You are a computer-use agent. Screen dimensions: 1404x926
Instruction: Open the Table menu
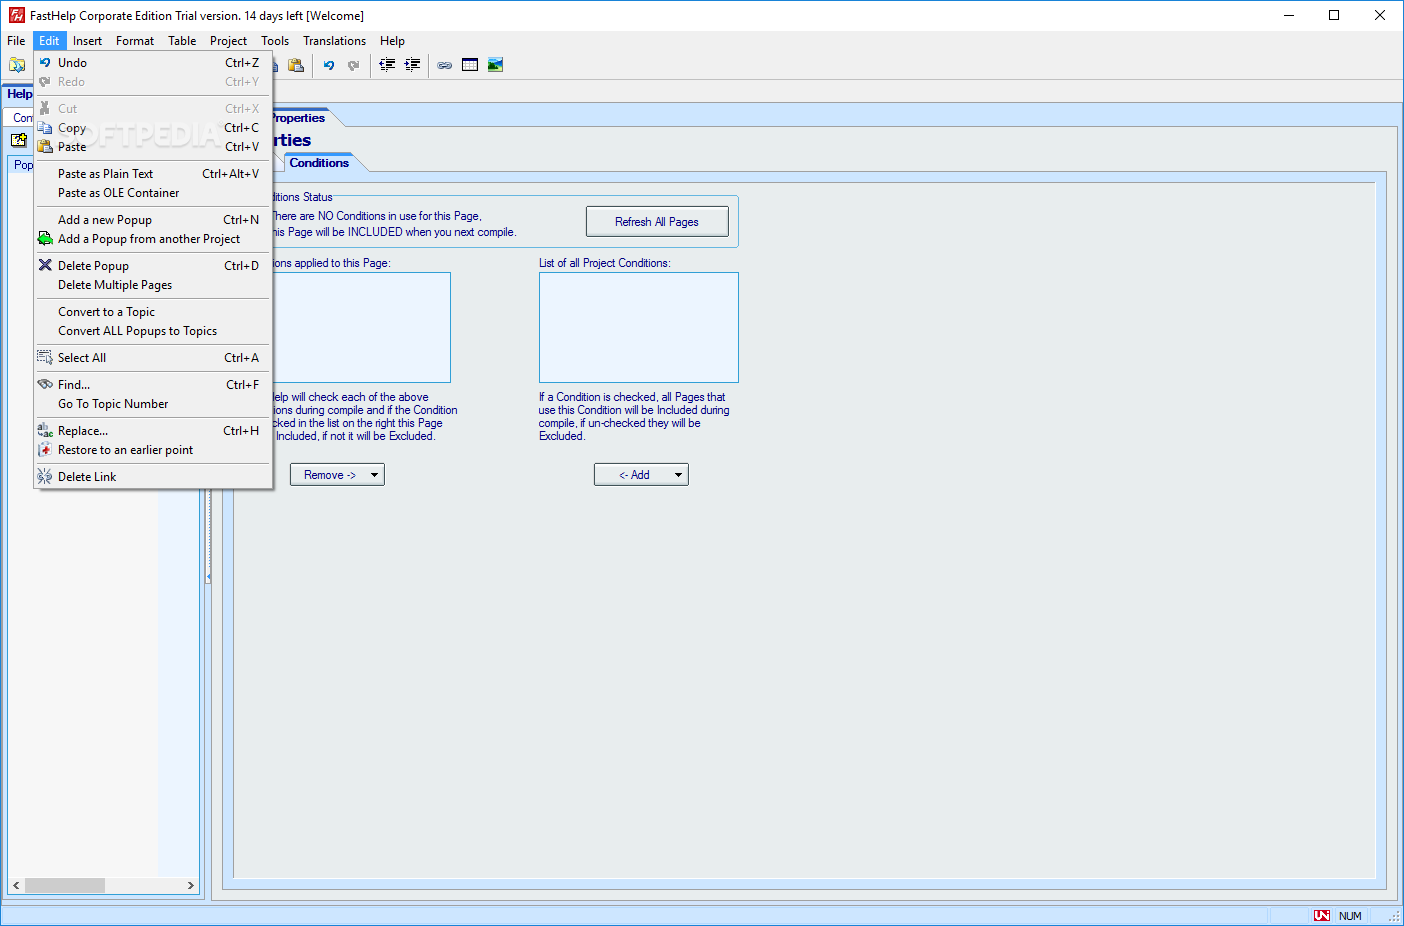[x=182, y=41]
